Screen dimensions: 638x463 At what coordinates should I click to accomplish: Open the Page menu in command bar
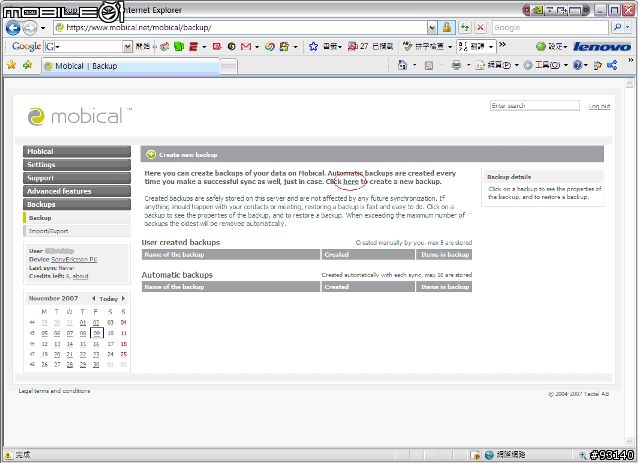click(x=496, y=65)
